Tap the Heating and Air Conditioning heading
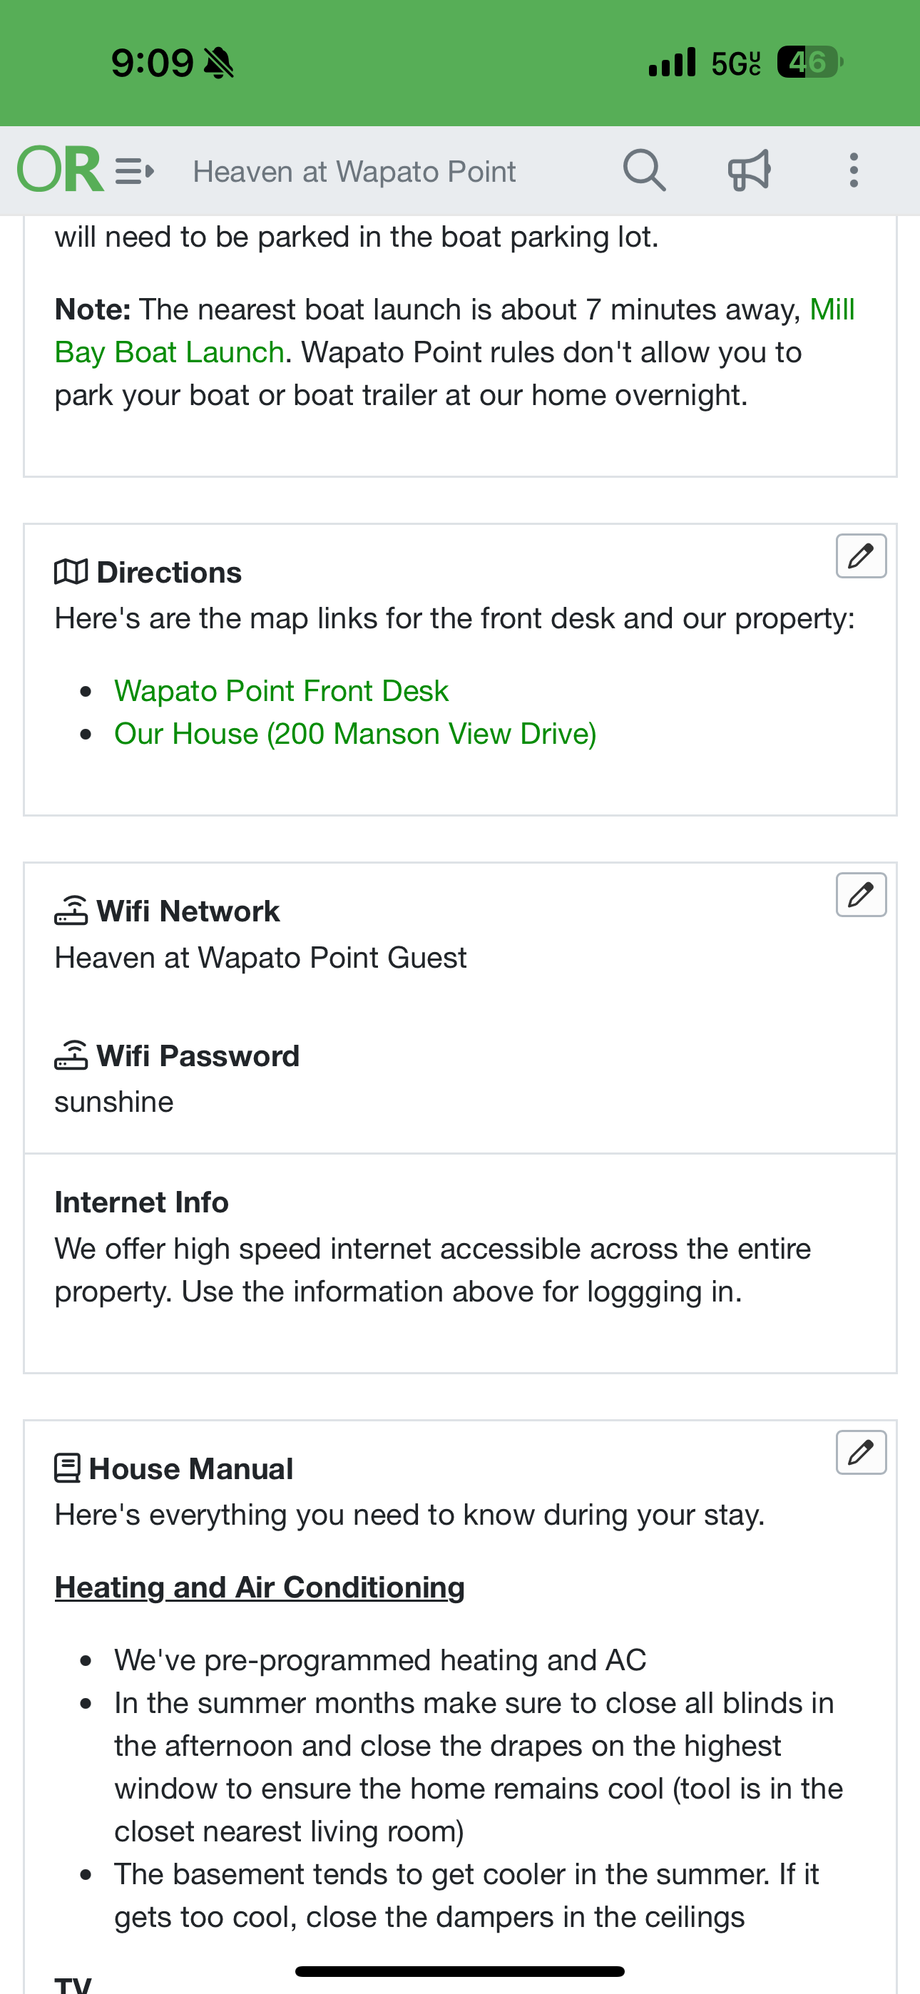 pos(260,1587)
